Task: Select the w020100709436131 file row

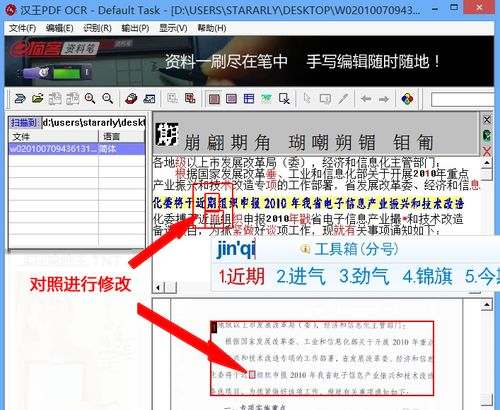Action: [77, 149]
